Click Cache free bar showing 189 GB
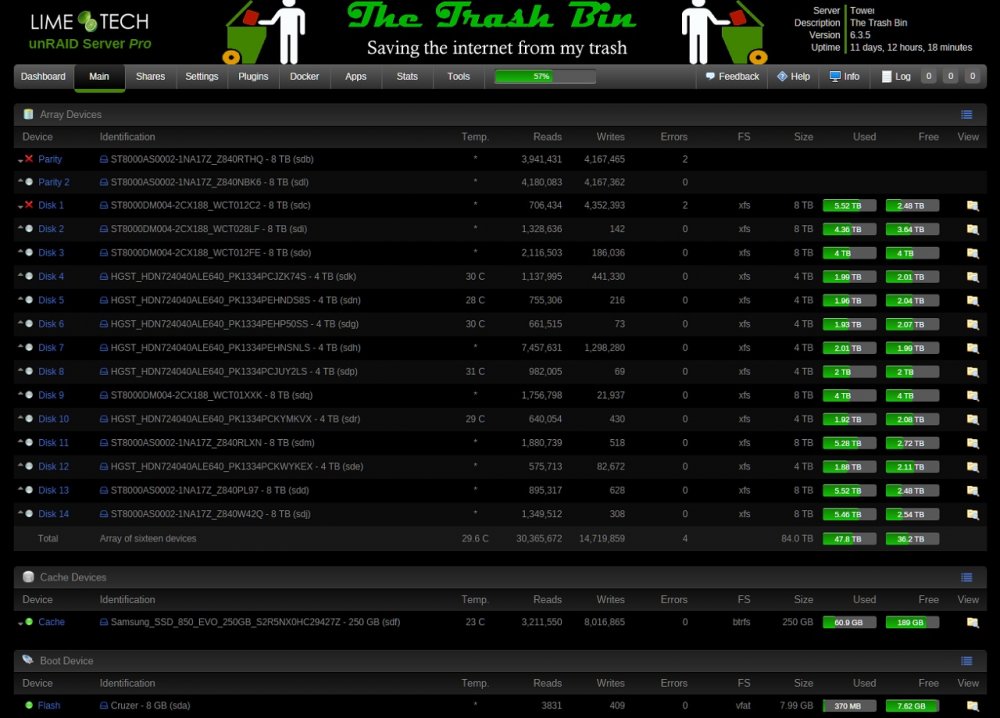This screenshot has width=1000, height=718. (912, 622)
